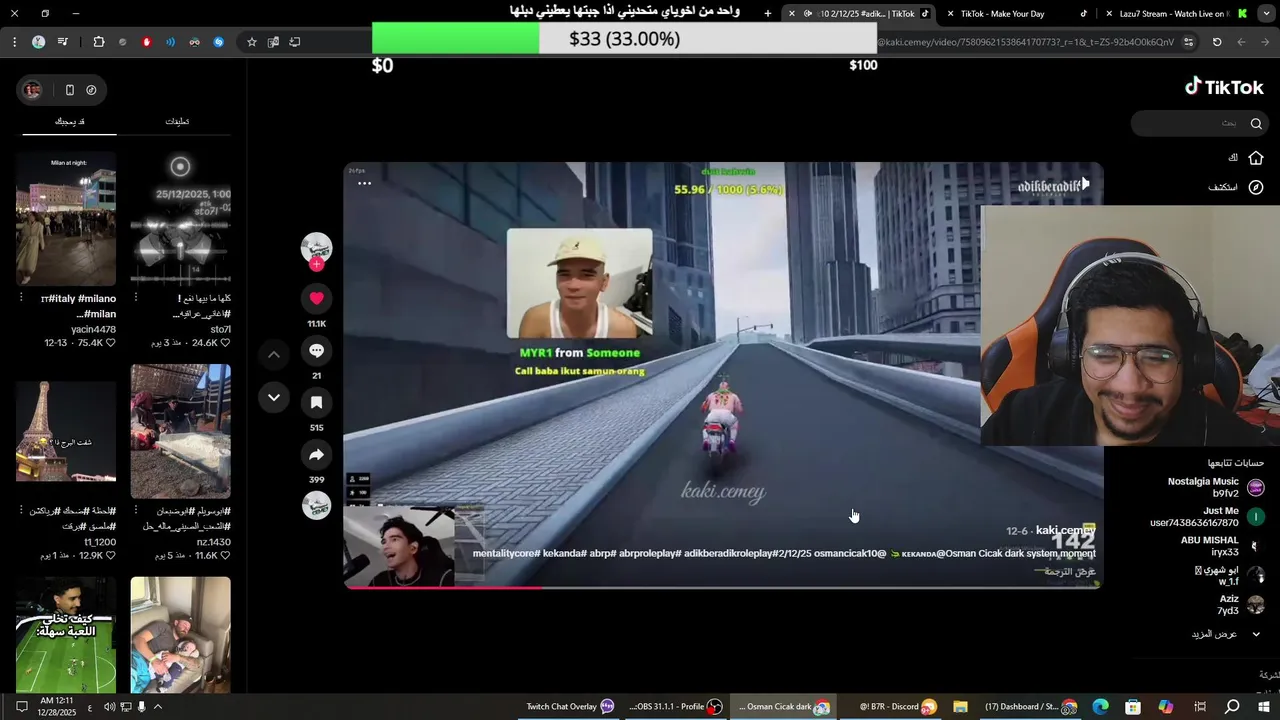Expand the browser tab search dropdown

coord(1265,14)
